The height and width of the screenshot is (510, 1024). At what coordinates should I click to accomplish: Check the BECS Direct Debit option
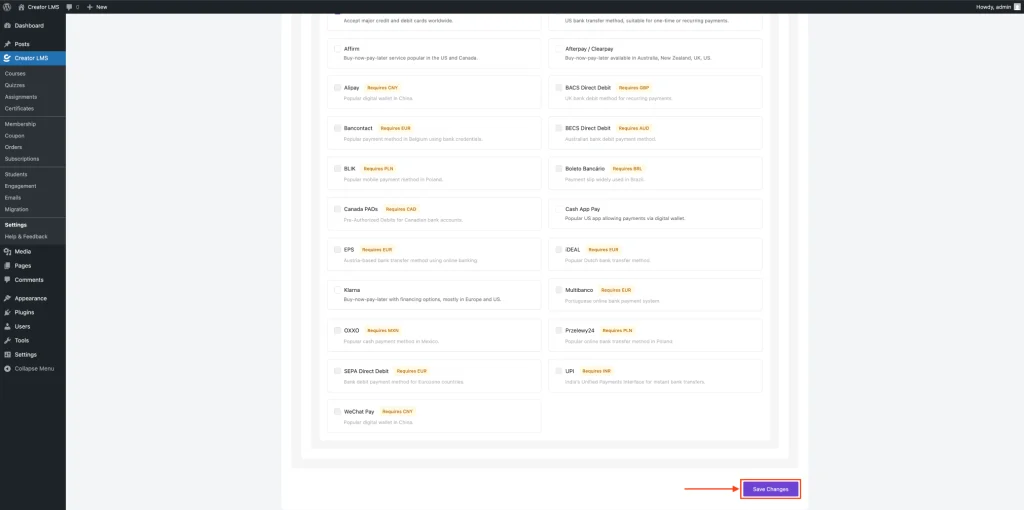tap(558, 128)
